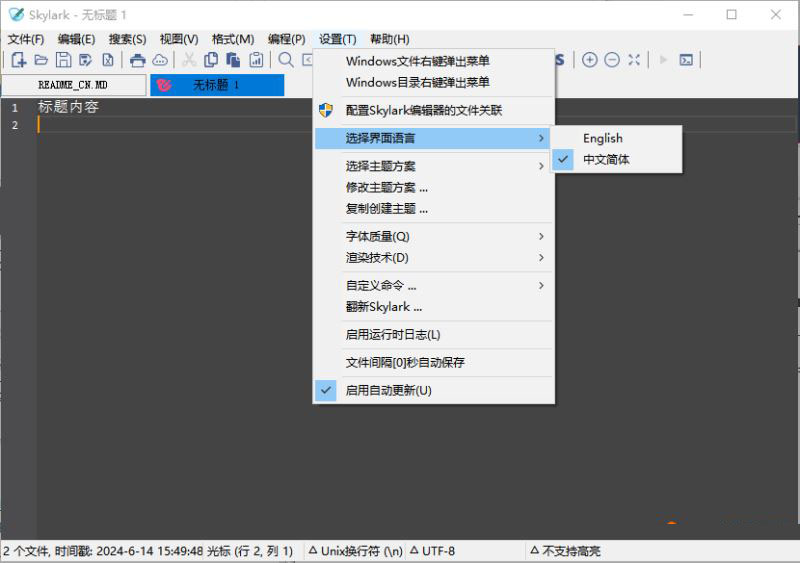Click the open folder toolbar icon
This screenshot has height=563, width=800.
click(41, 60)
